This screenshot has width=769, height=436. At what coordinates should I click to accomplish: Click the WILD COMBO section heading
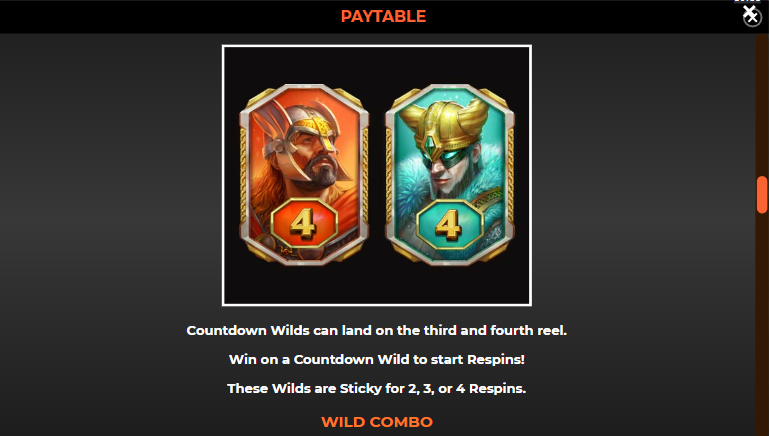point(377,422)
